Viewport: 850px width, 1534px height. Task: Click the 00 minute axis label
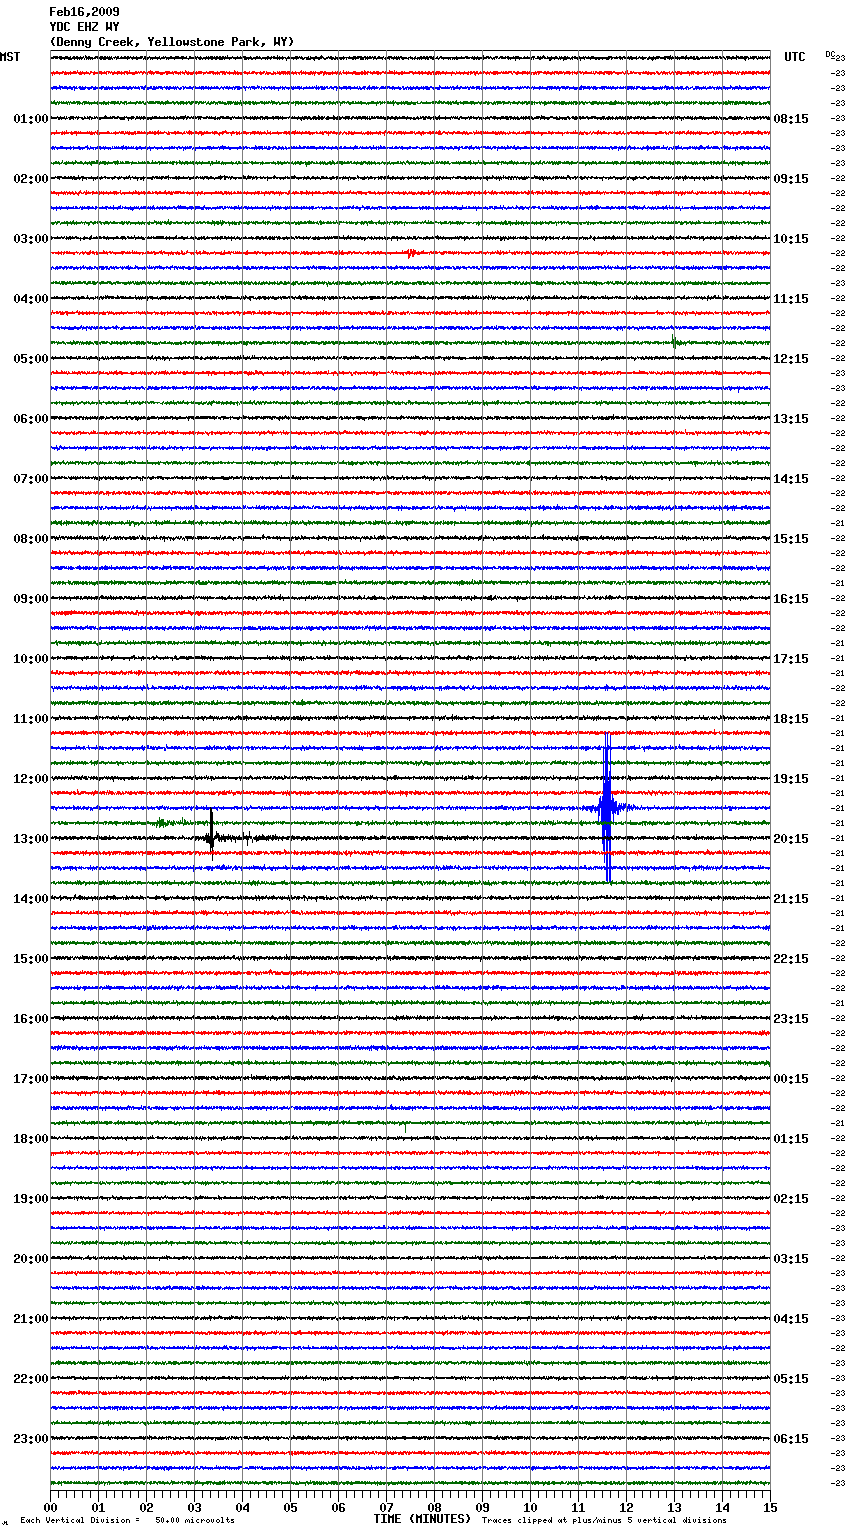(50, 1508)
